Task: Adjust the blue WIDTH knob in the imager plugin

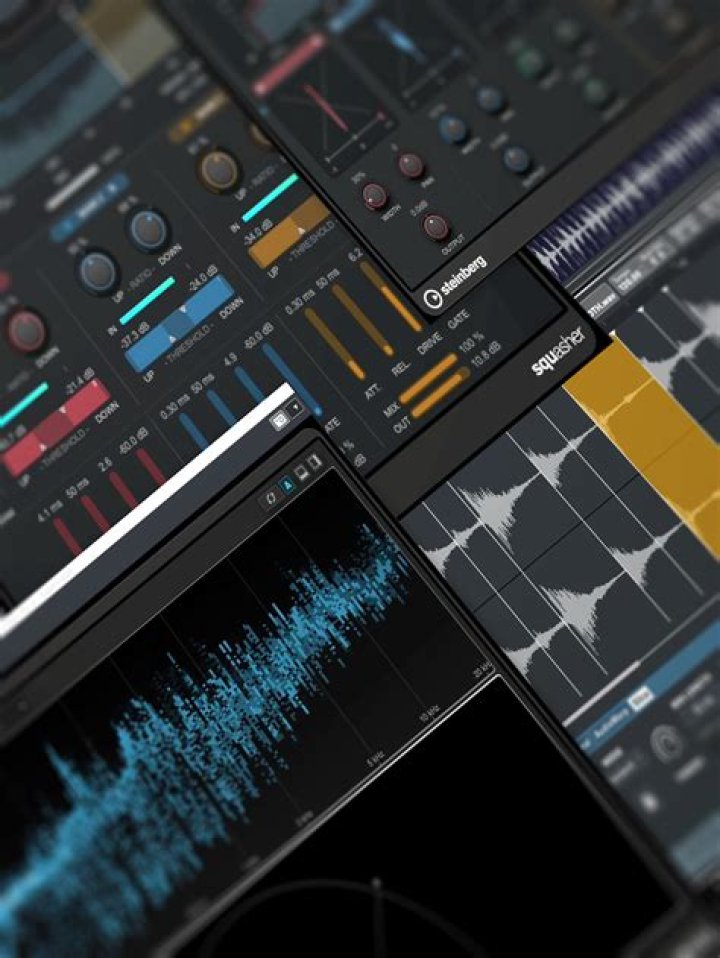Action: tap(453, 130)
